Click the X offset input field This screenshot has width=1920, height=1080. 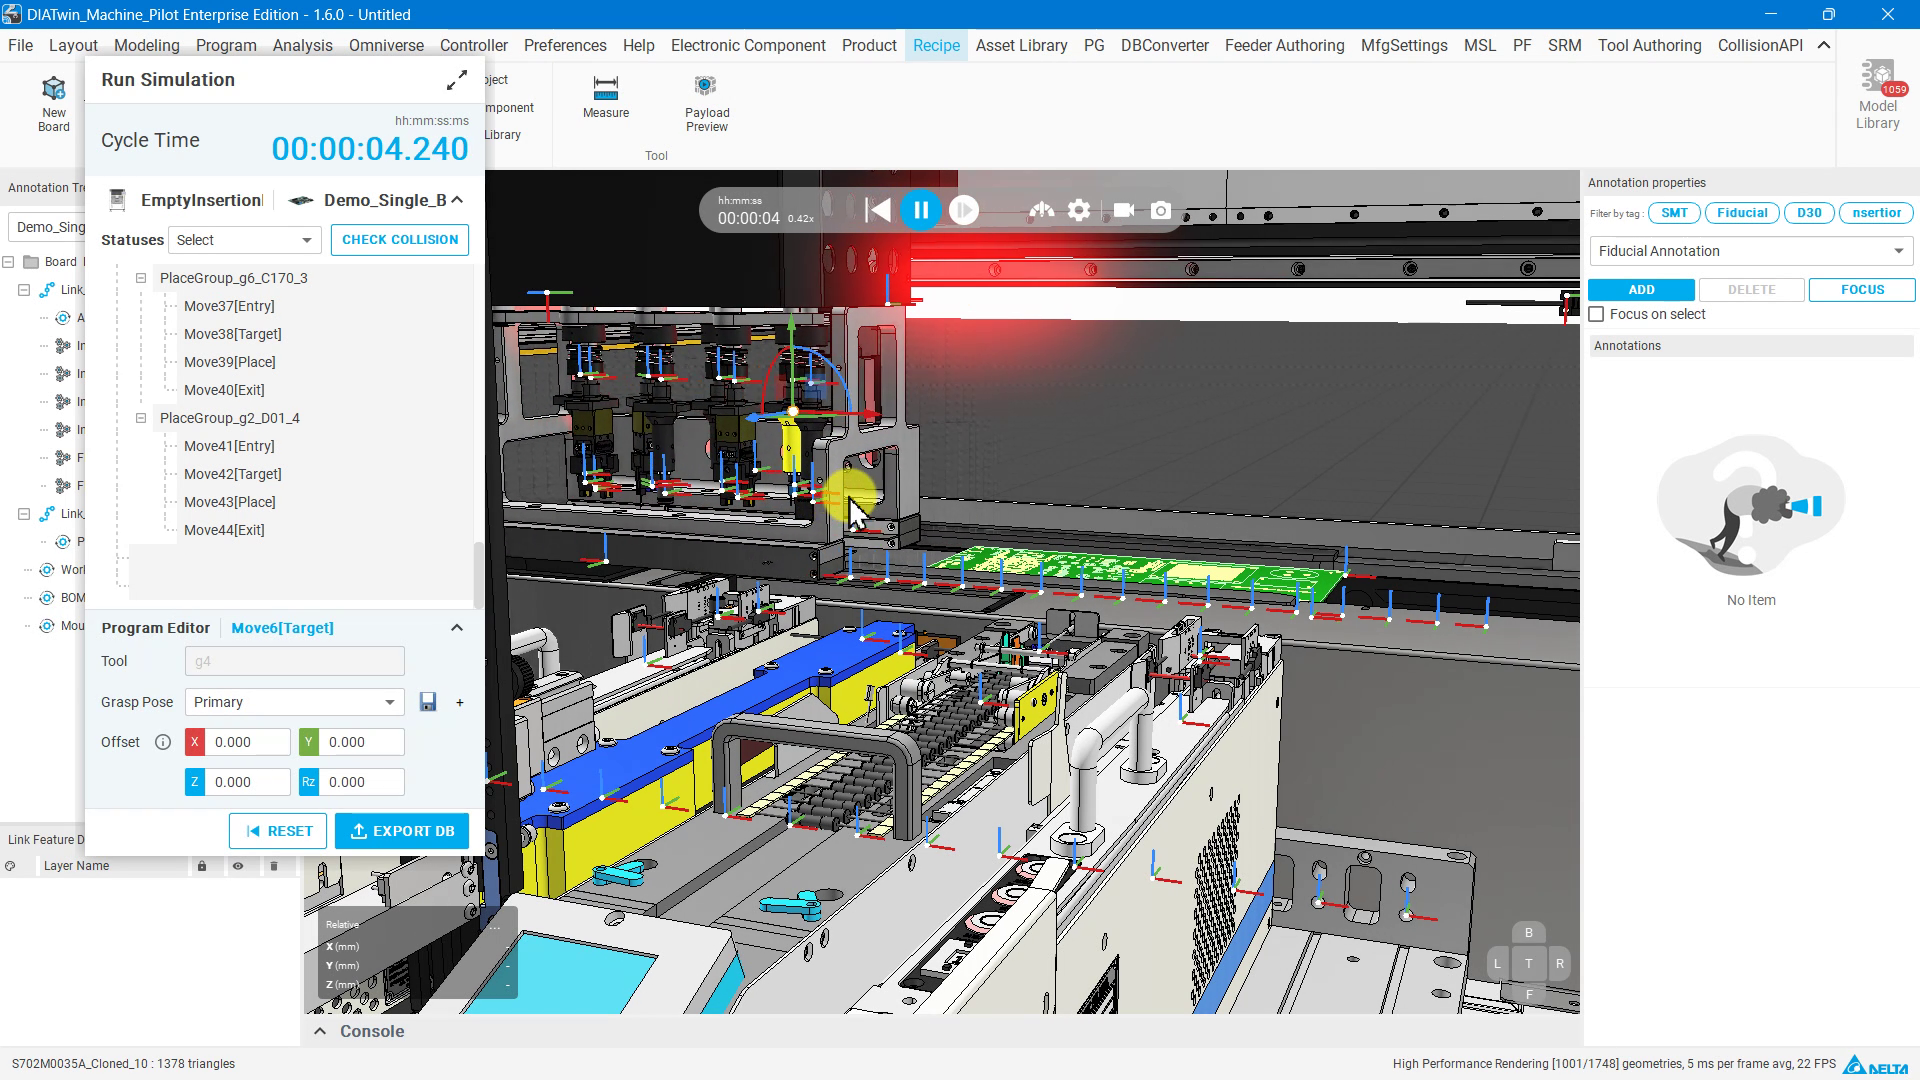tap(248, 742)
